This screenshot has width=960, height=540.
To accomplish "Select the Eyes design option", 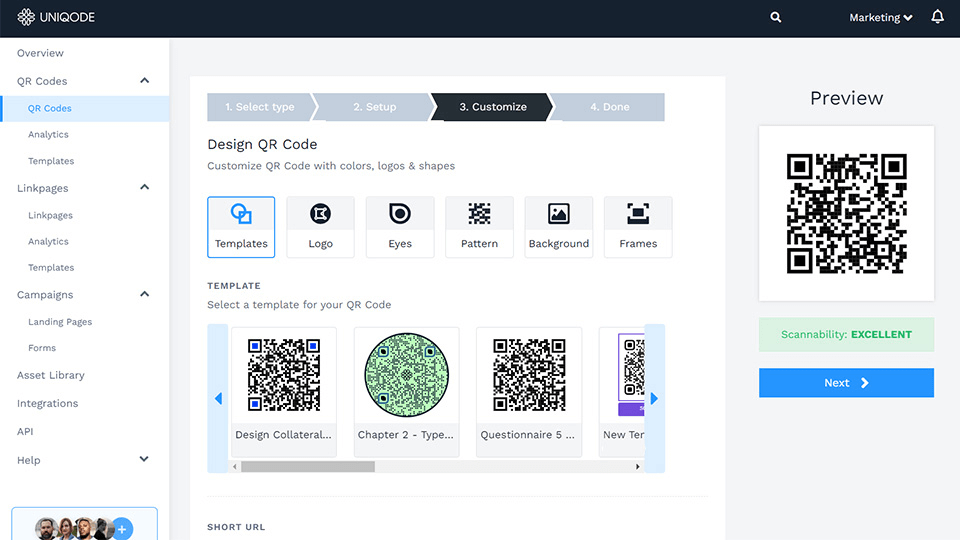I will [400, 227].
